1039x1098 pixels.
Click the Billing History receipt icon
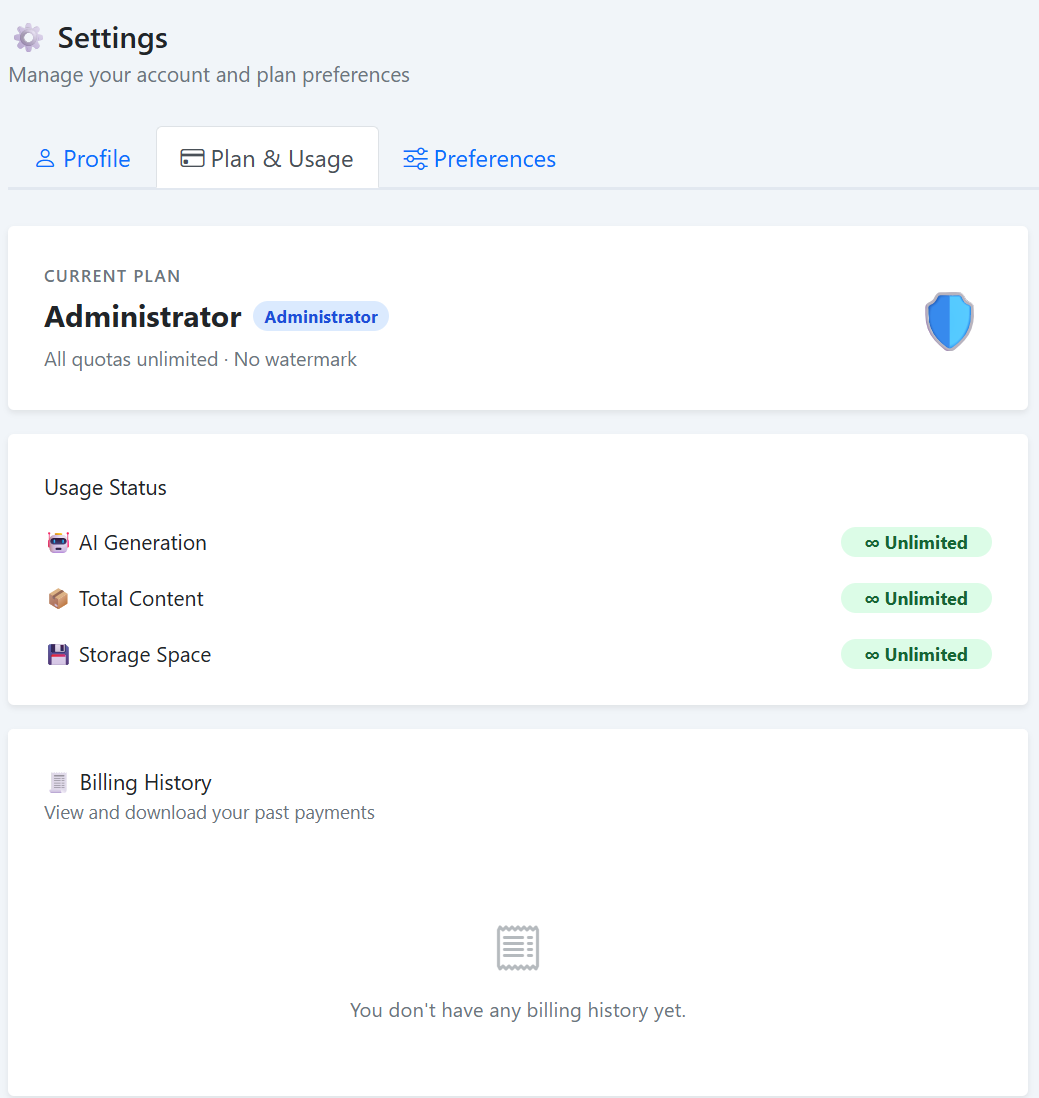59,783
